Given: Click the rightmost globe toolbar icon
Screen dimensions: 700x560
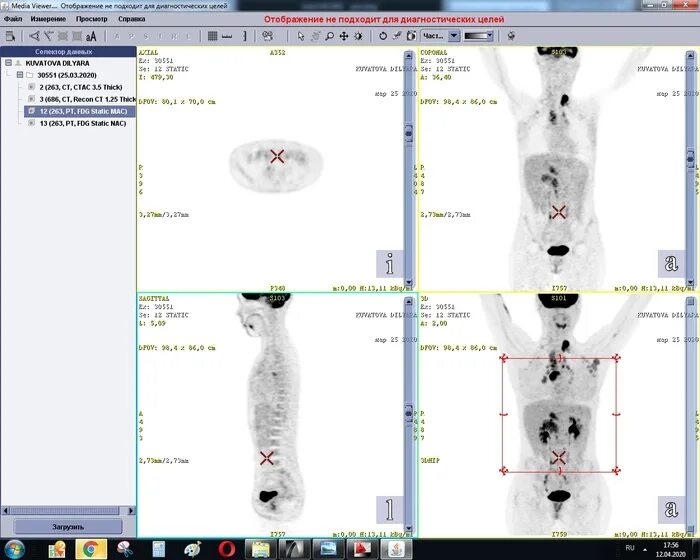Looking at the screenshot, I should pos(512,36).
